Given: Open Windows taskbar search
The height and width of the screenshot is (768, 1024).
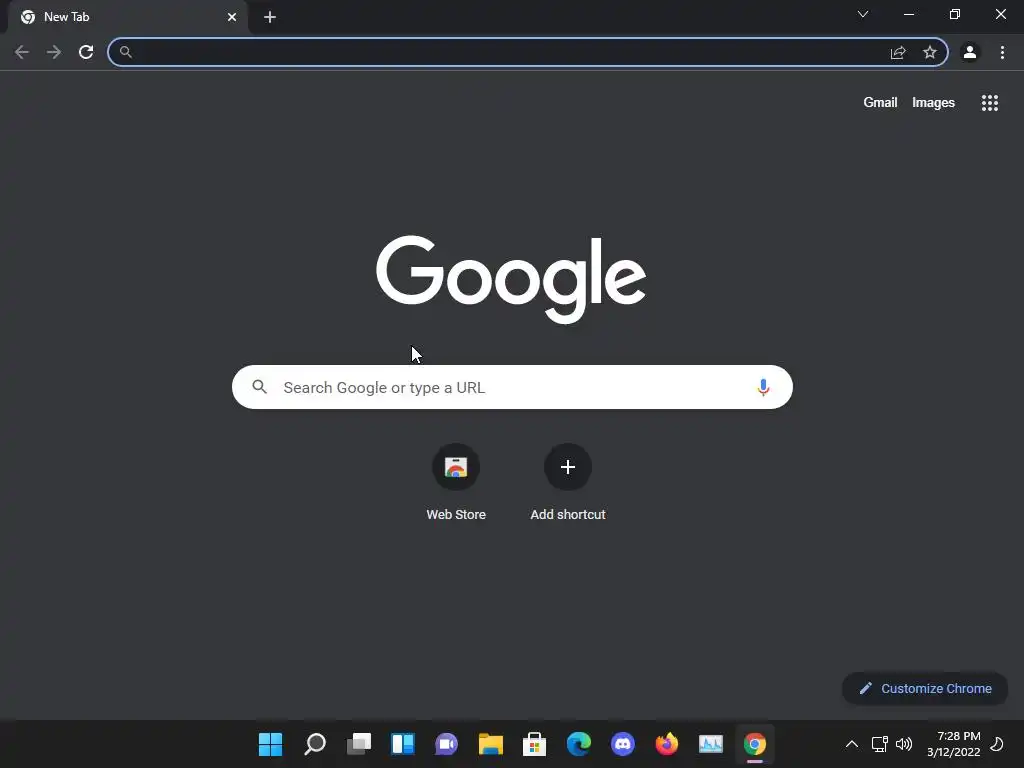Looking at the screenshot, I should [315, 744].
